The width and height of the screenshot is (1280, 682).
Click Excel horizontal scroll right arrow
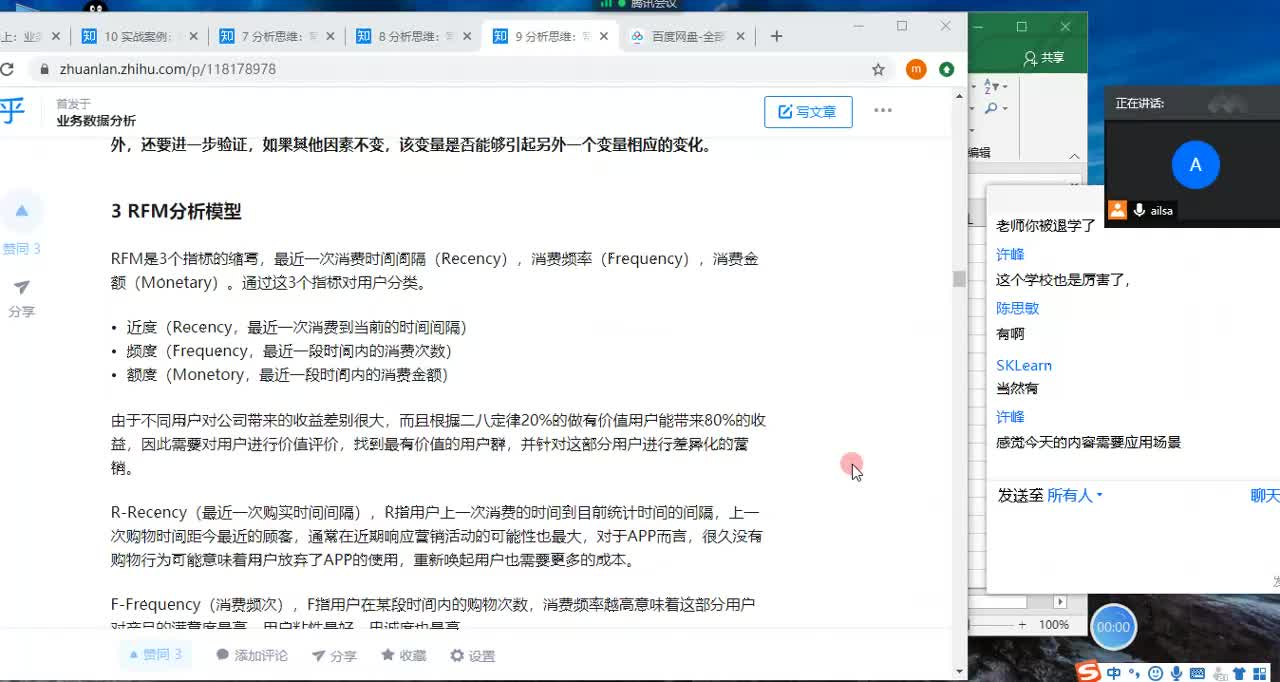point(1061,602)
